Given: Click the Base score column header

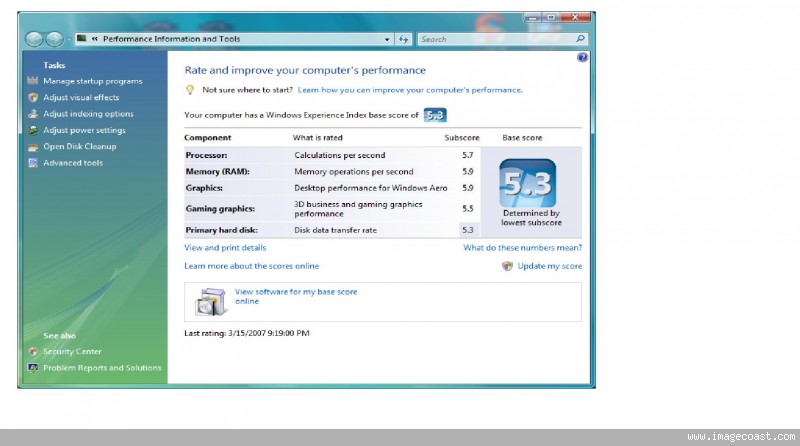Looking at the screenshot, I should [522, 138].
